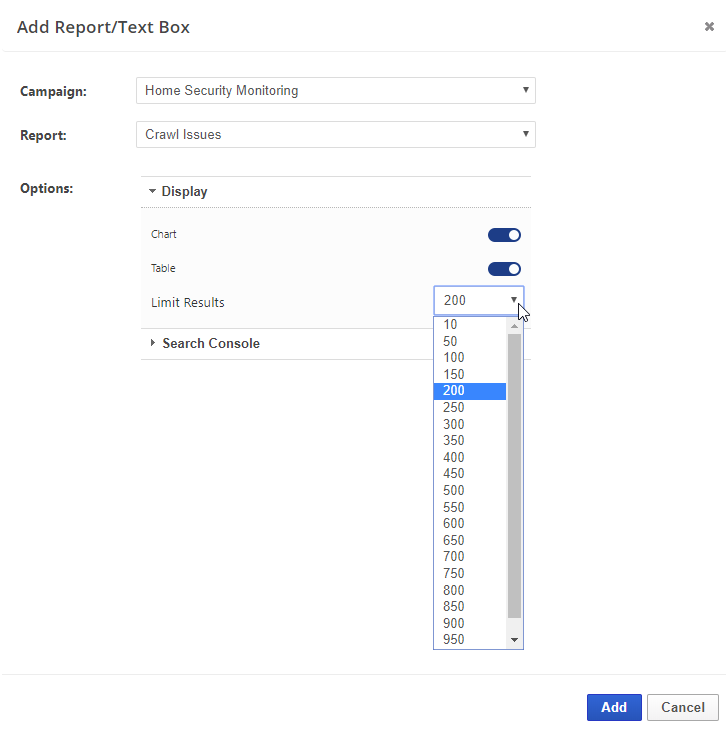Disable the Table toggle
This screenshot has width=726, height=732.
coord(504,269)
